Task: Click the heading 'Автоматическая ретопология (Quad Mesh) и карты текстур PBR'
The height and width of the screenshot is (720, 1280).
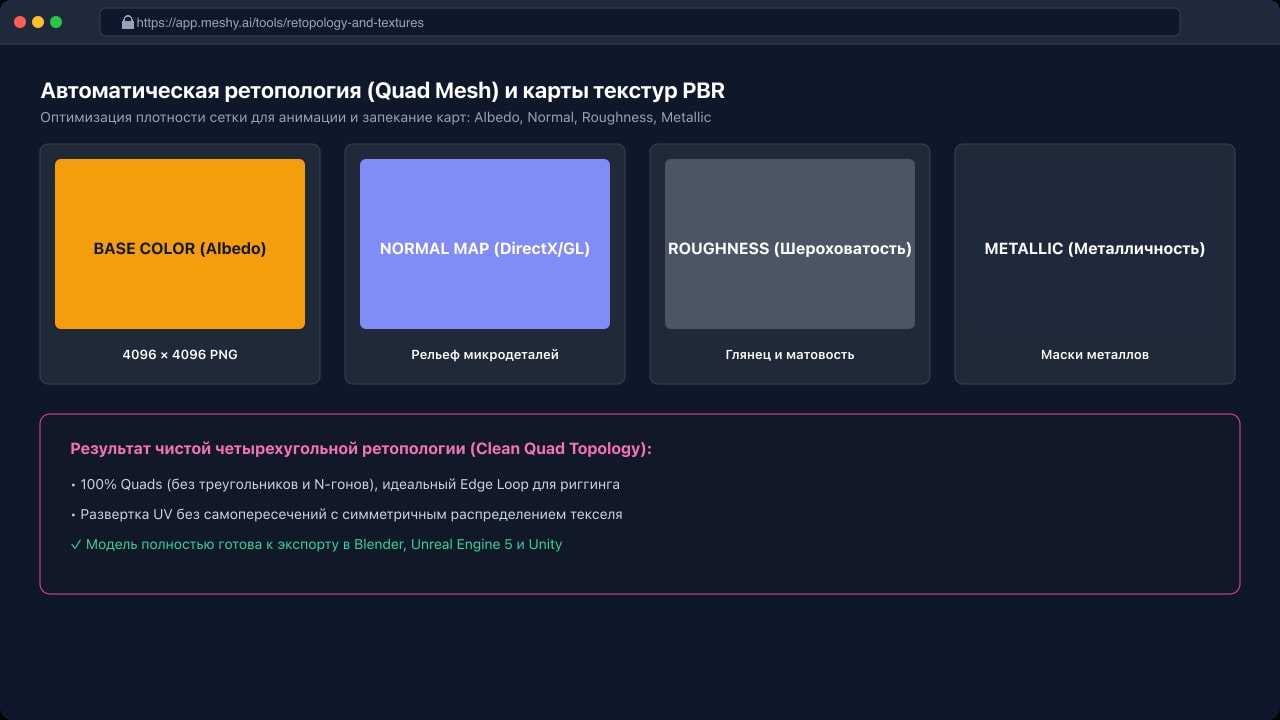Action: [x=382, y=91]
